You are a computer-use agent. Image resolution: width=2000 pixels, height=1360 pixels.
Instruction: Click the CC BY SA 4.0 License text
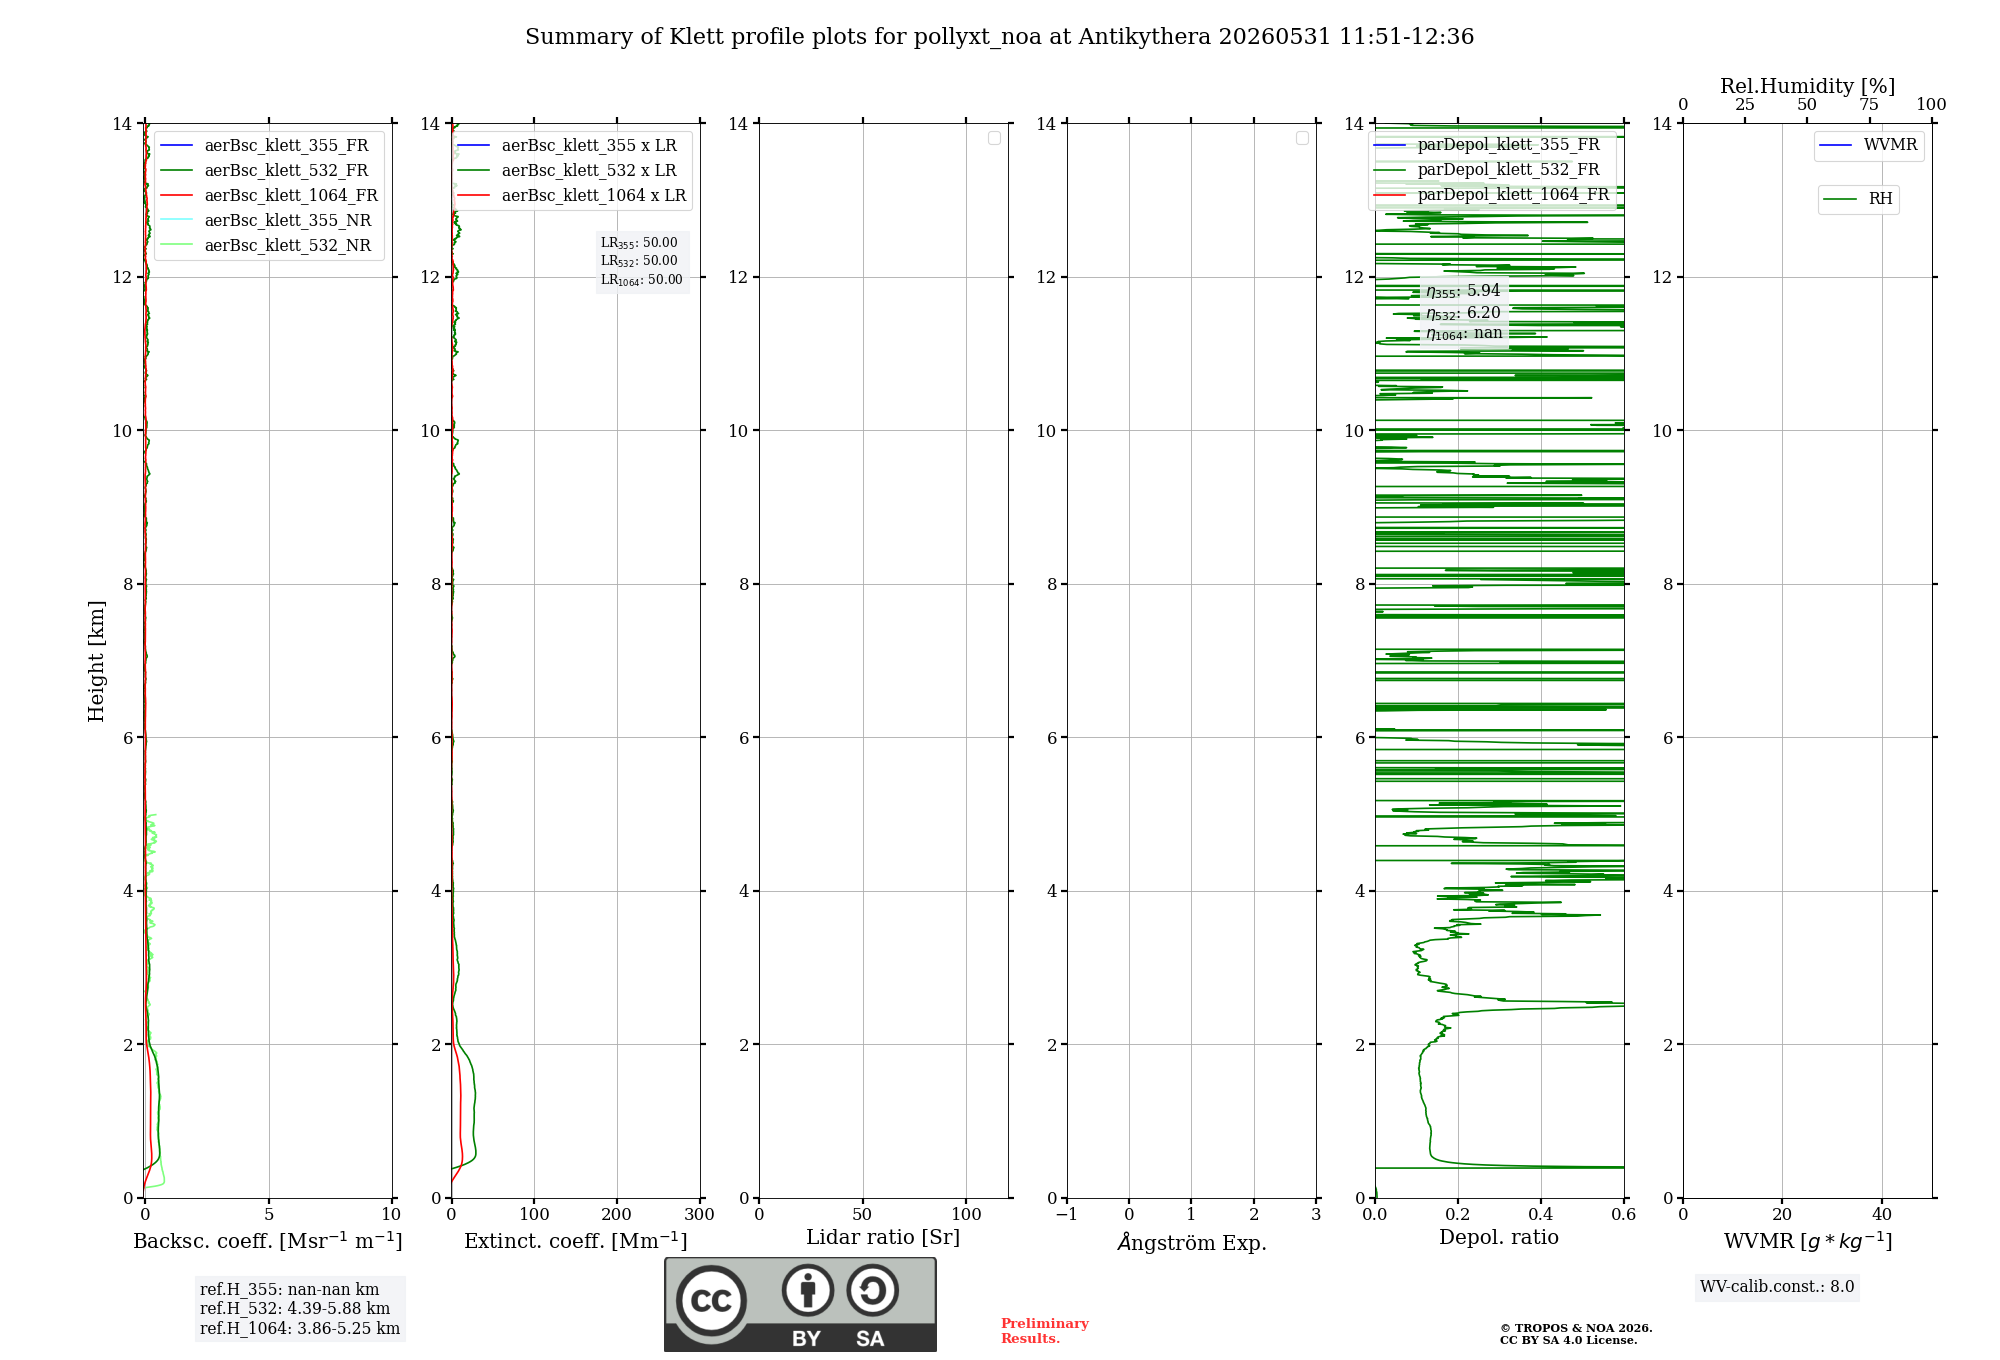pos(1568,1341)
